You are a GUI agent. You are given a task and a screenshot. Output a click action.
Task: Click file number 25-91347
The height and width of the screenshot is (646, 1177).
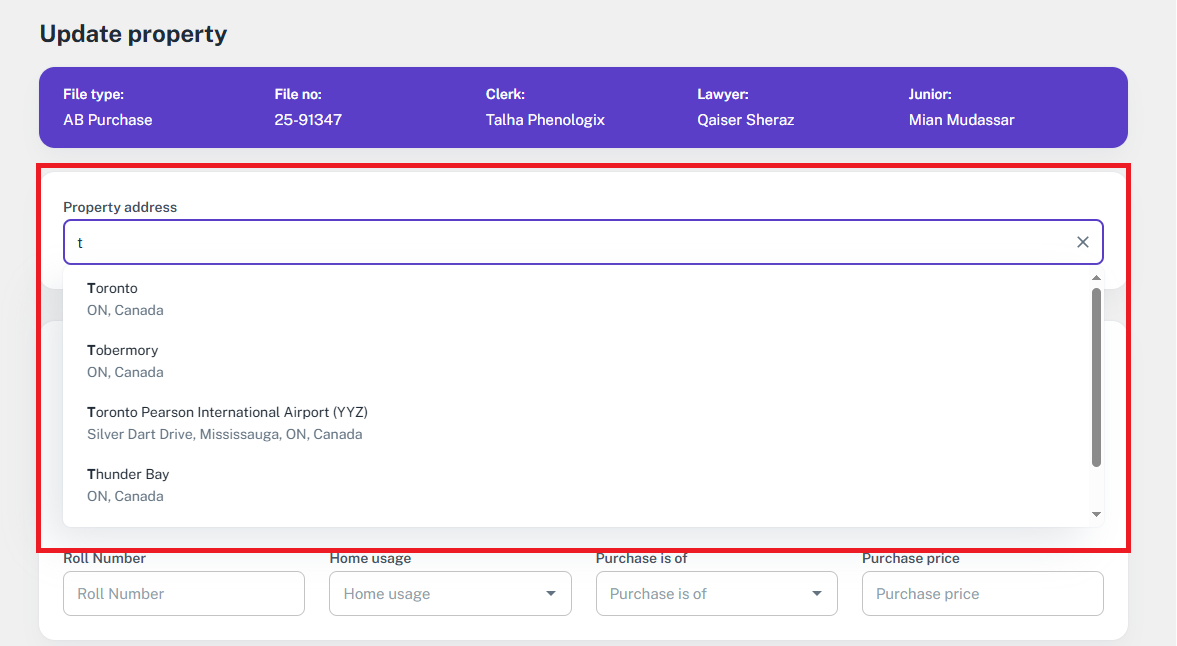pos(308,120)
